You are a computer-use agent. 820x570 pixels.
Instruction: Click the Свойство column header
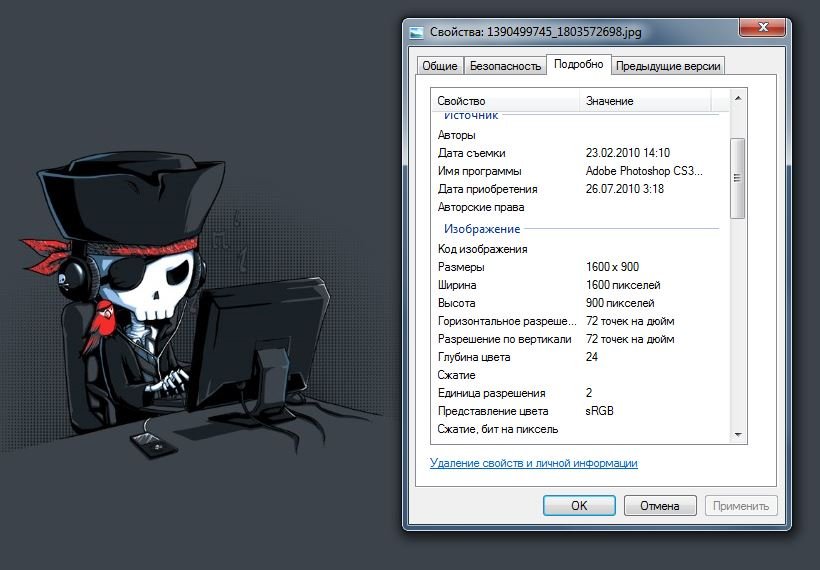pyautogui.click(x=505, y=101)
